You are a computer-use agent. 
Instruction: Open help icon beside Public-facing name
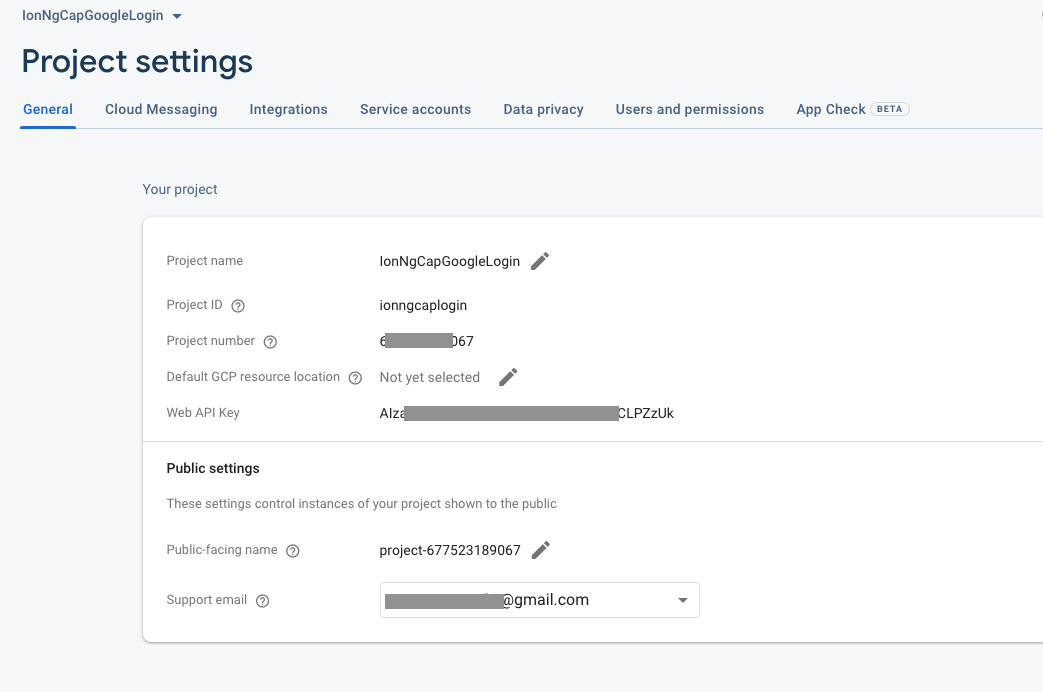(293, 551)
